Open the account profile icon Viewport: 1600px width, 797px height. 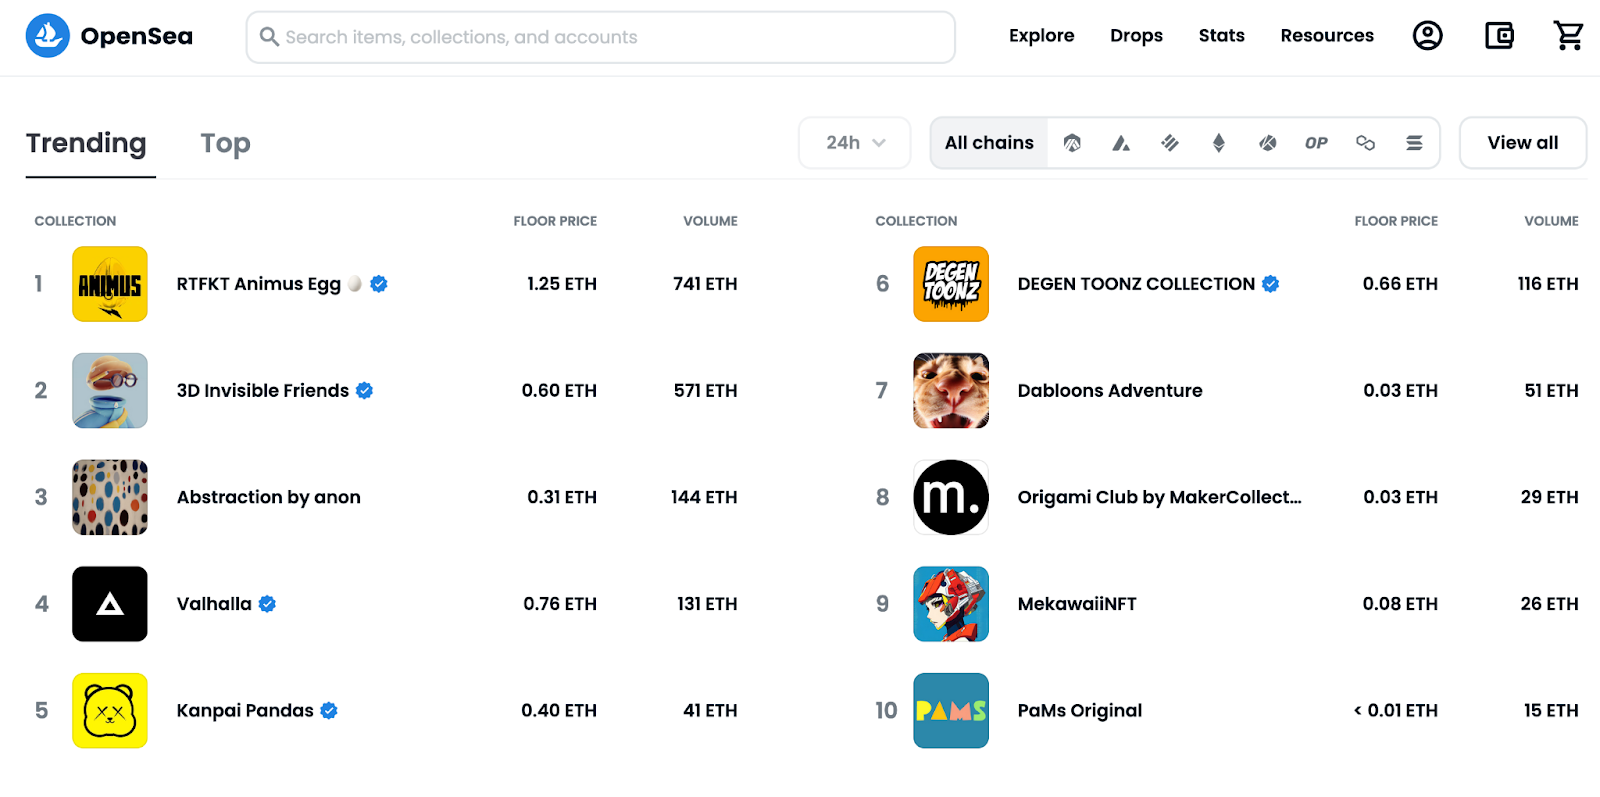click(1427, 36)
